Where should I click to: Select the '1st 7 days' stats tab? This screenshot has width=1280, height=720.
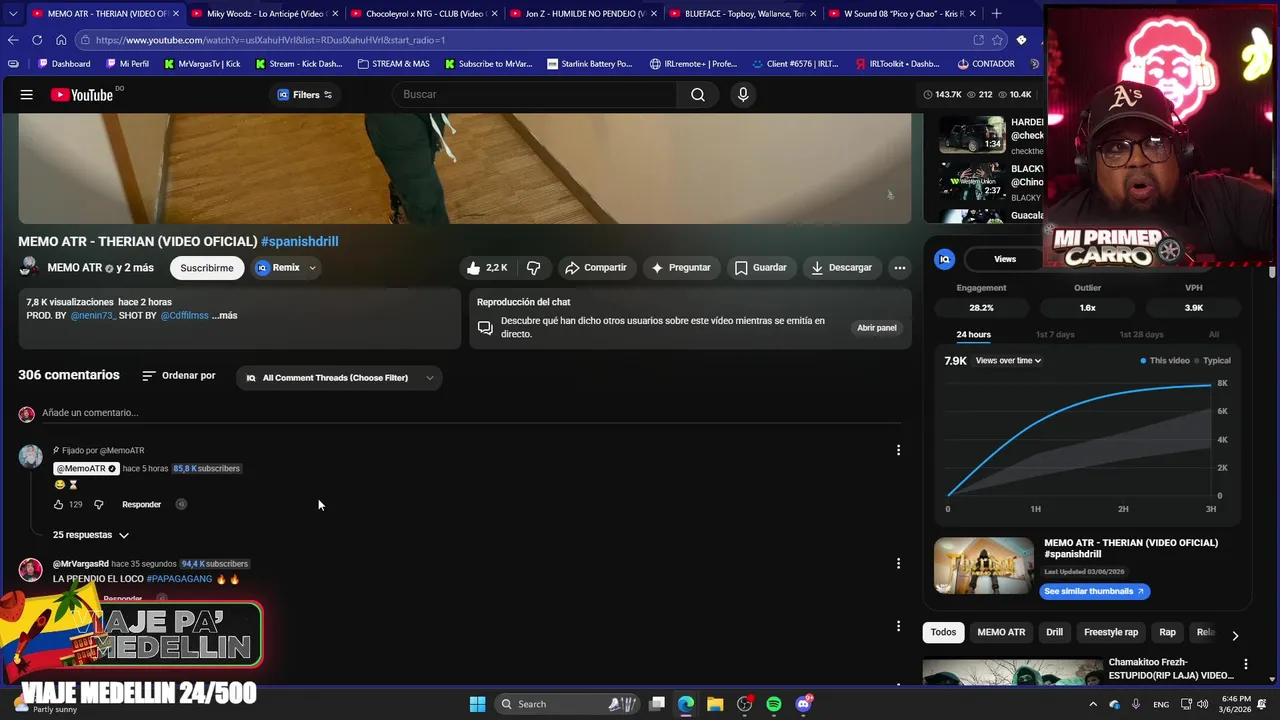pyautogui.click(x=1055, y=335)
